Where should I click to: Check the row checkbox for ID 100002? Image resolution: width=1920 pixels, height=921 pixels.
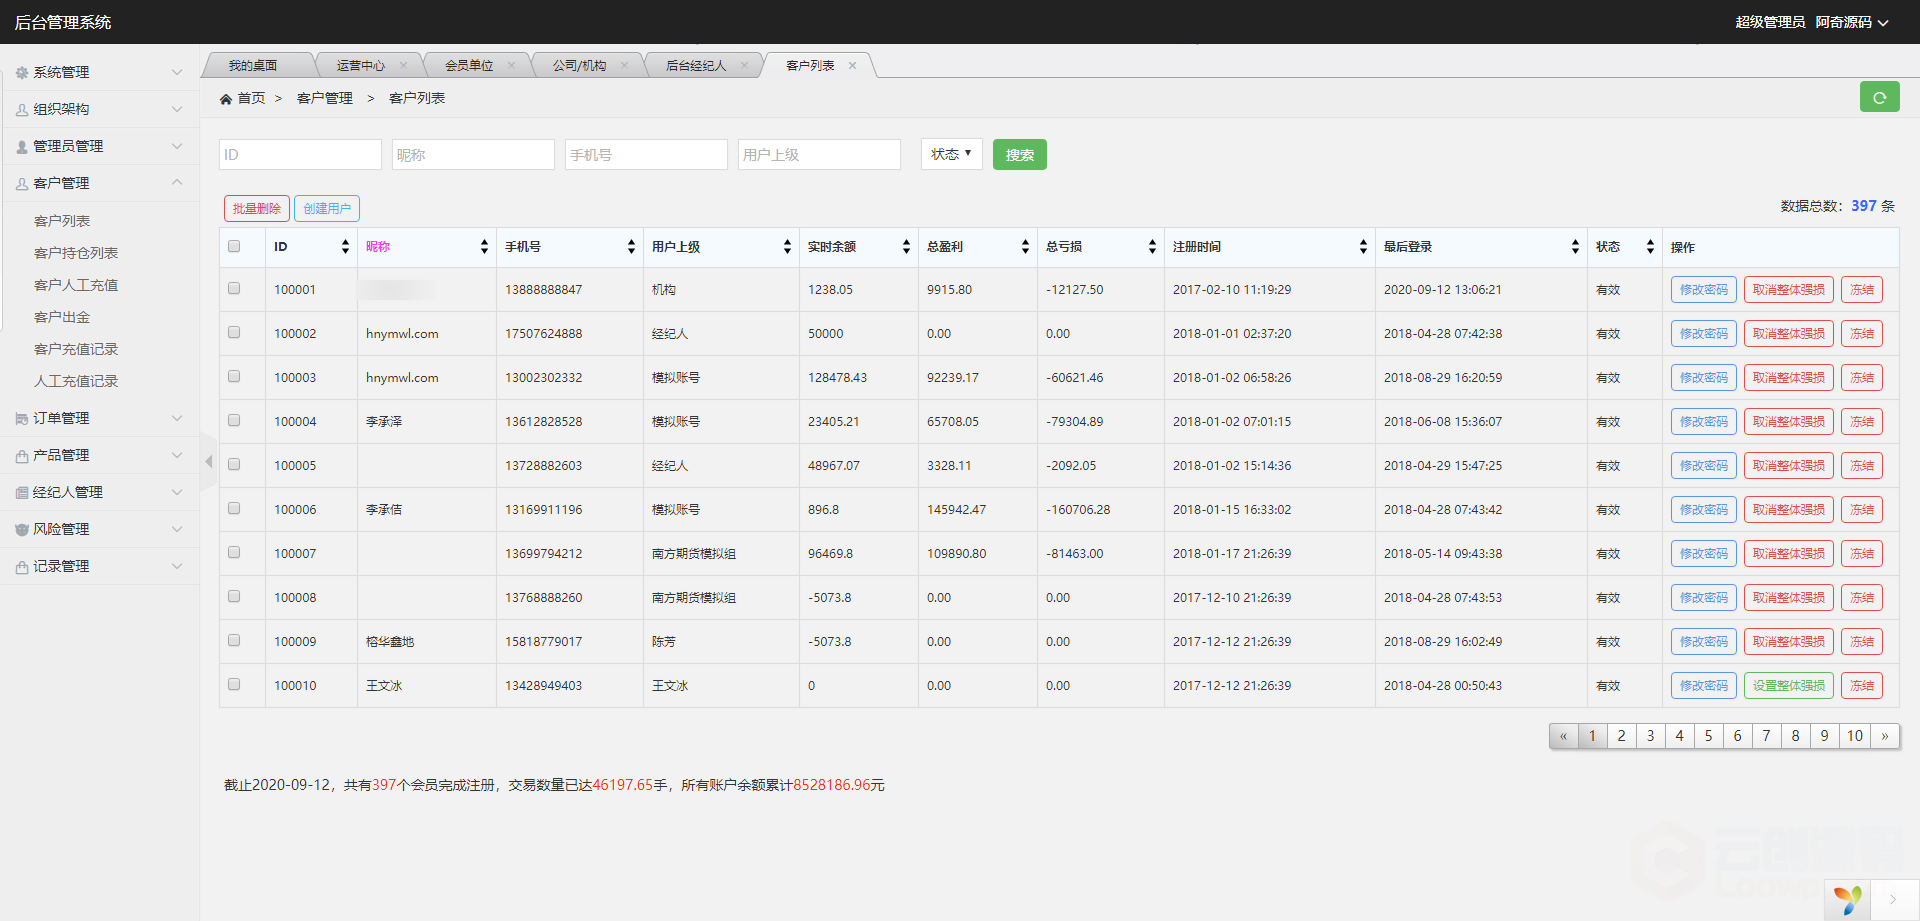coord(234,332)
